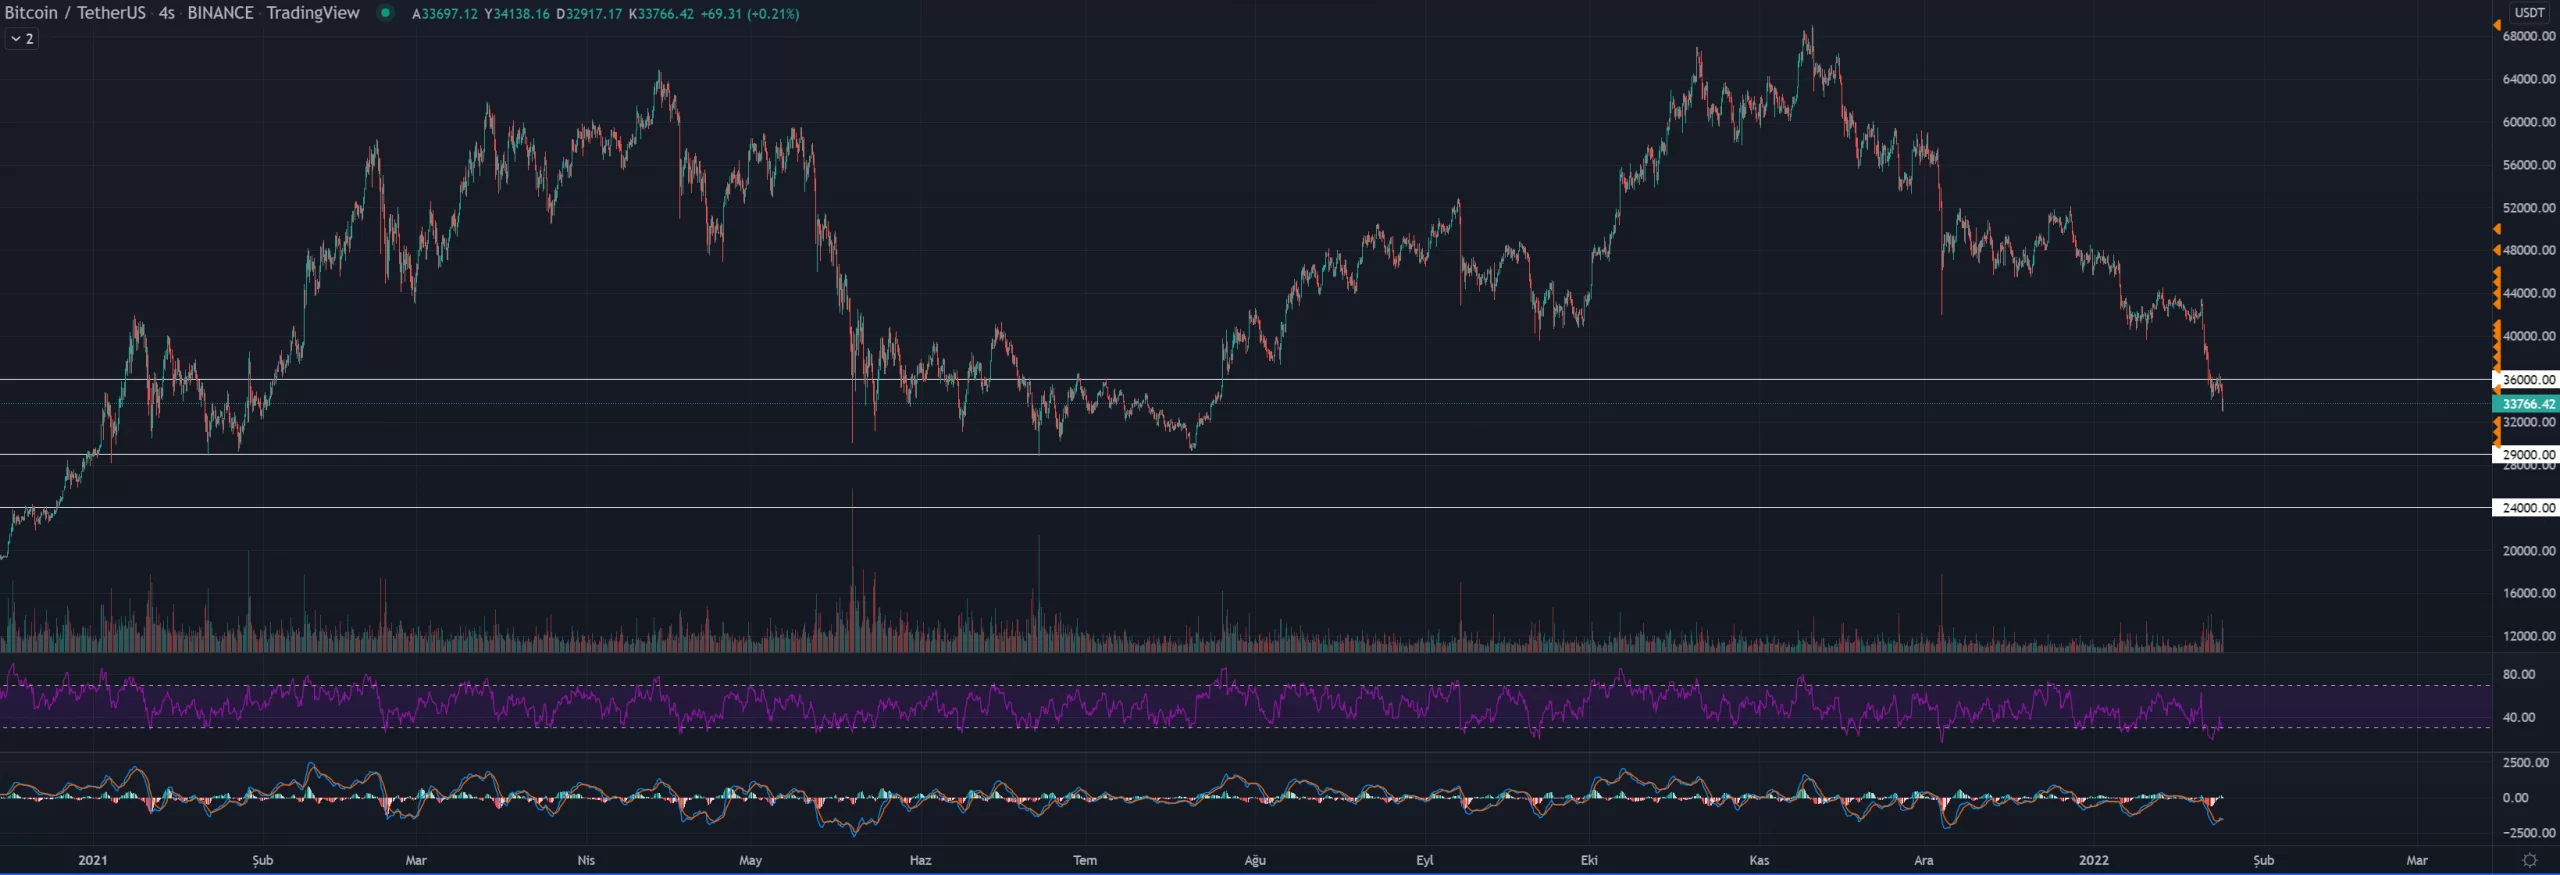Click the orange marker at top of price scale

pyautogui.click(x=2497, y=25)
